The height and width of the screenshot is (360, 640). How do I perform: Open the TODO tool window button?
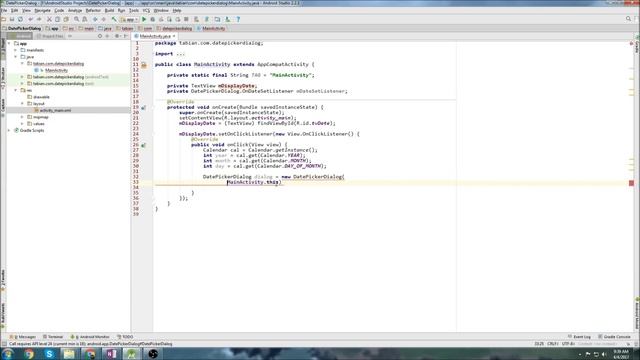coord(125,337)
